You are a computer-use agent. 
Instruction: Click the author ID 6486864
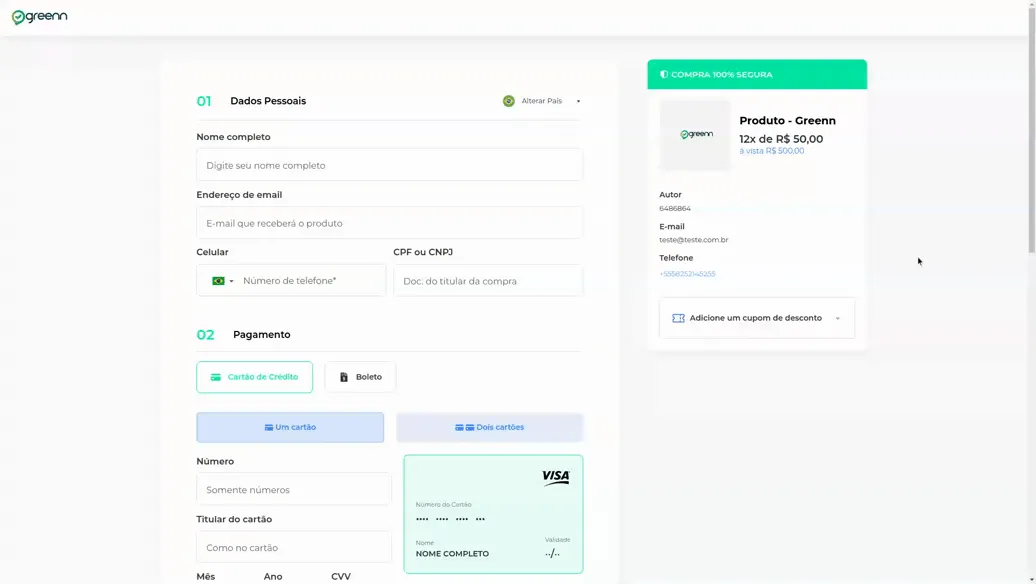coord(675,208)
